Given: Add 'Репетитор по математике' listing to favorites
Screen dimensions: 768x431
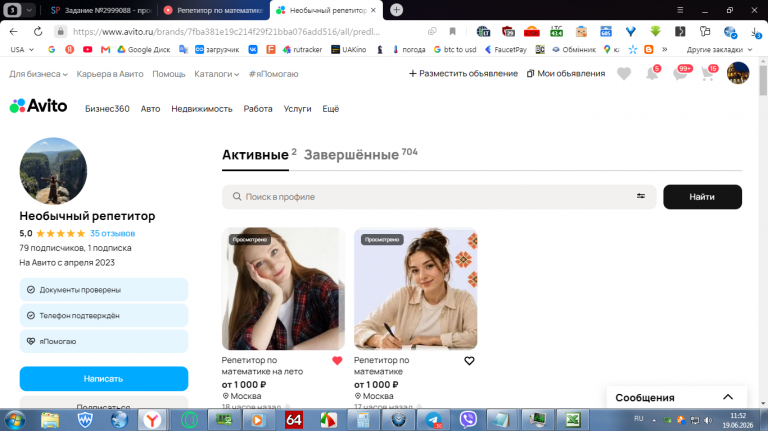Looking at the screenshot, I should pos(469,361).
